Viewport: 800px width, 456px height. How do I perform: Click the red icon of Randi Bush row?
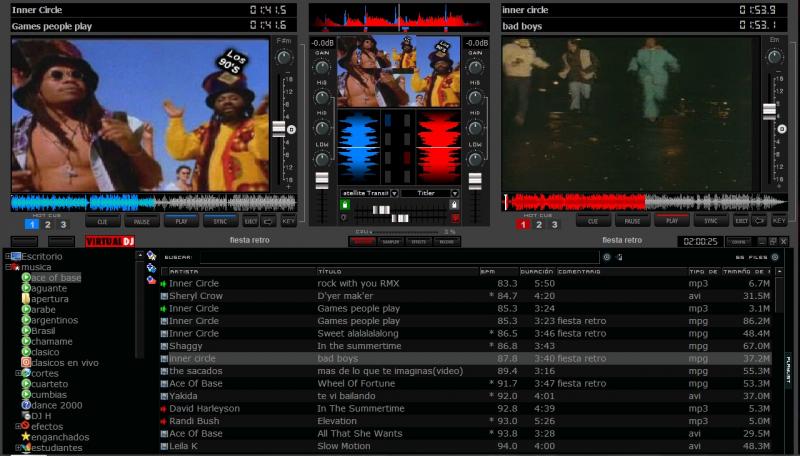[x=164, y=421]
